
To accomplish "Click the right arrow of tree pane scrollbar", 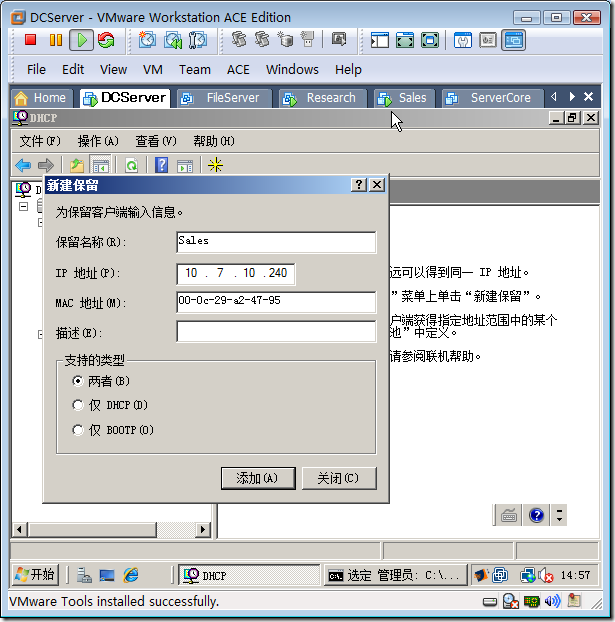I will point(203,529).
